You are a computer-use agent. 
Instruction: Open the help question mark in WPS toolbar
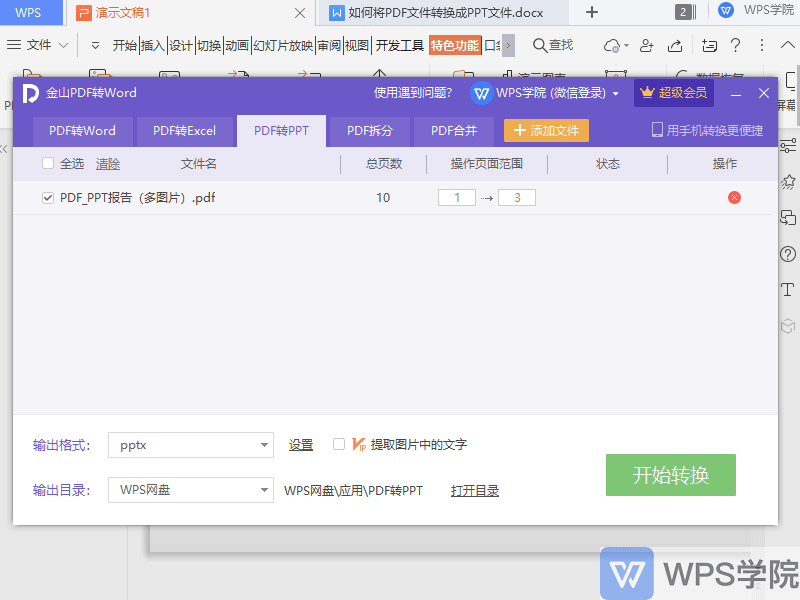735,45
